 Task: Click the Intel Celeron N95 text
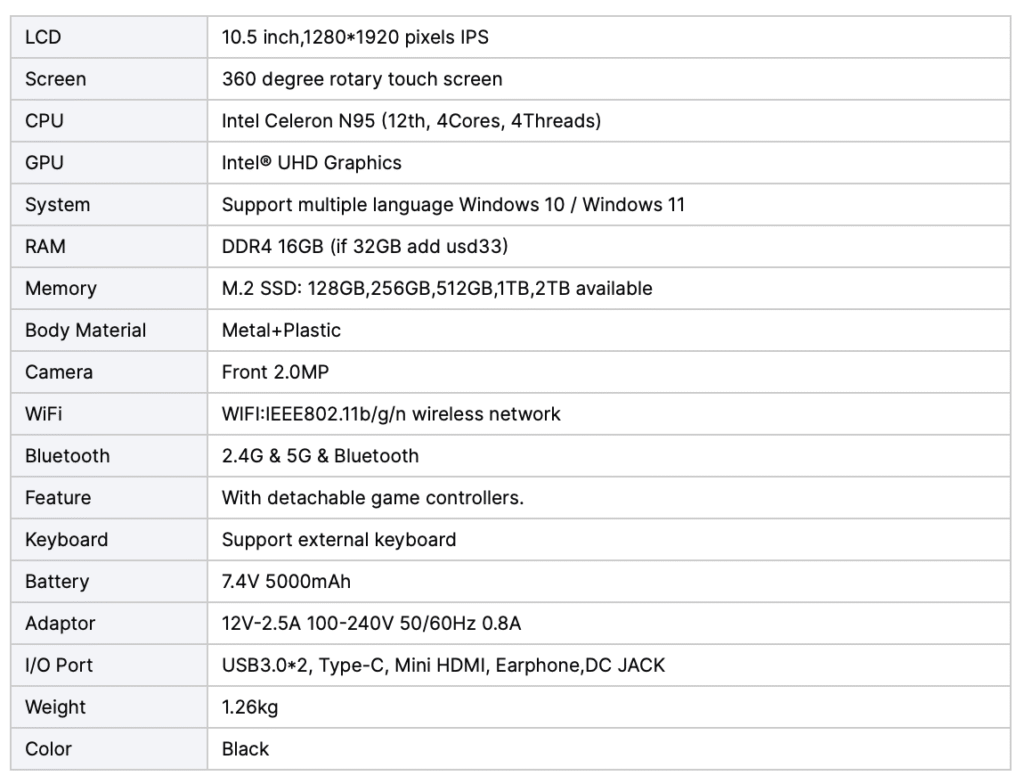pyautogui.click(x=410, y=121)
